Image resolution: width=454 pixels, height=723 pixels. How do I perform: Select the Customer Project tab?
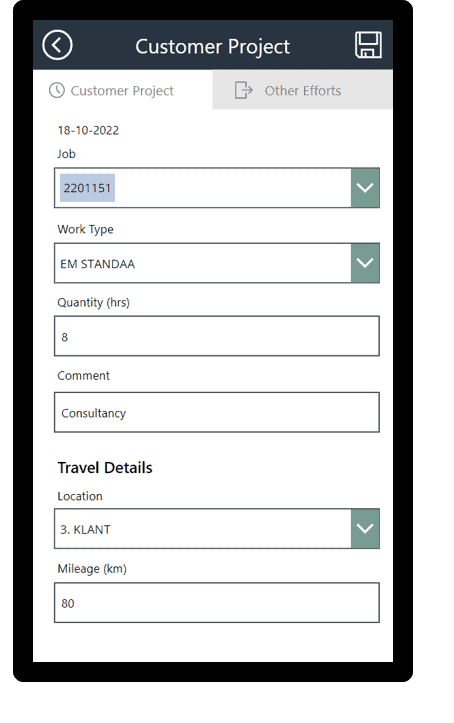click(x=123, y=90)
